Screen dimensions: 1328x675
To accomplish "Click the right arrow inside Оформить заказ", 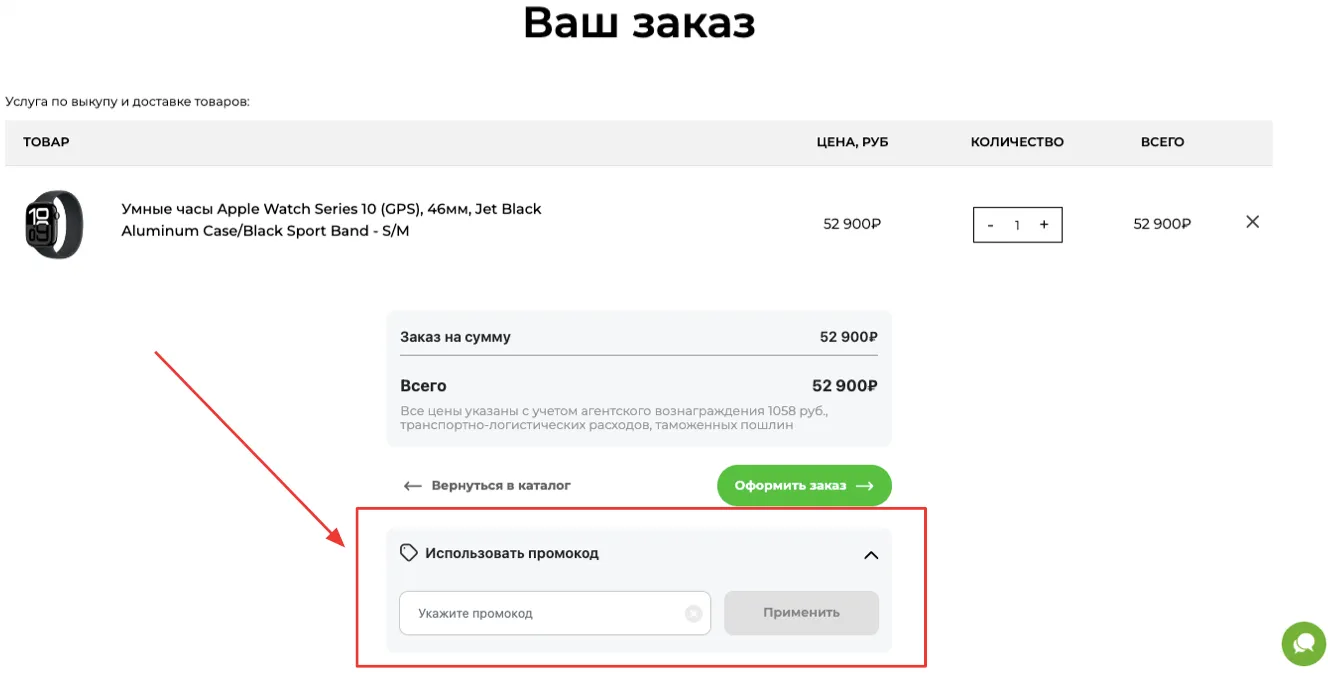I will click(865, 486).
